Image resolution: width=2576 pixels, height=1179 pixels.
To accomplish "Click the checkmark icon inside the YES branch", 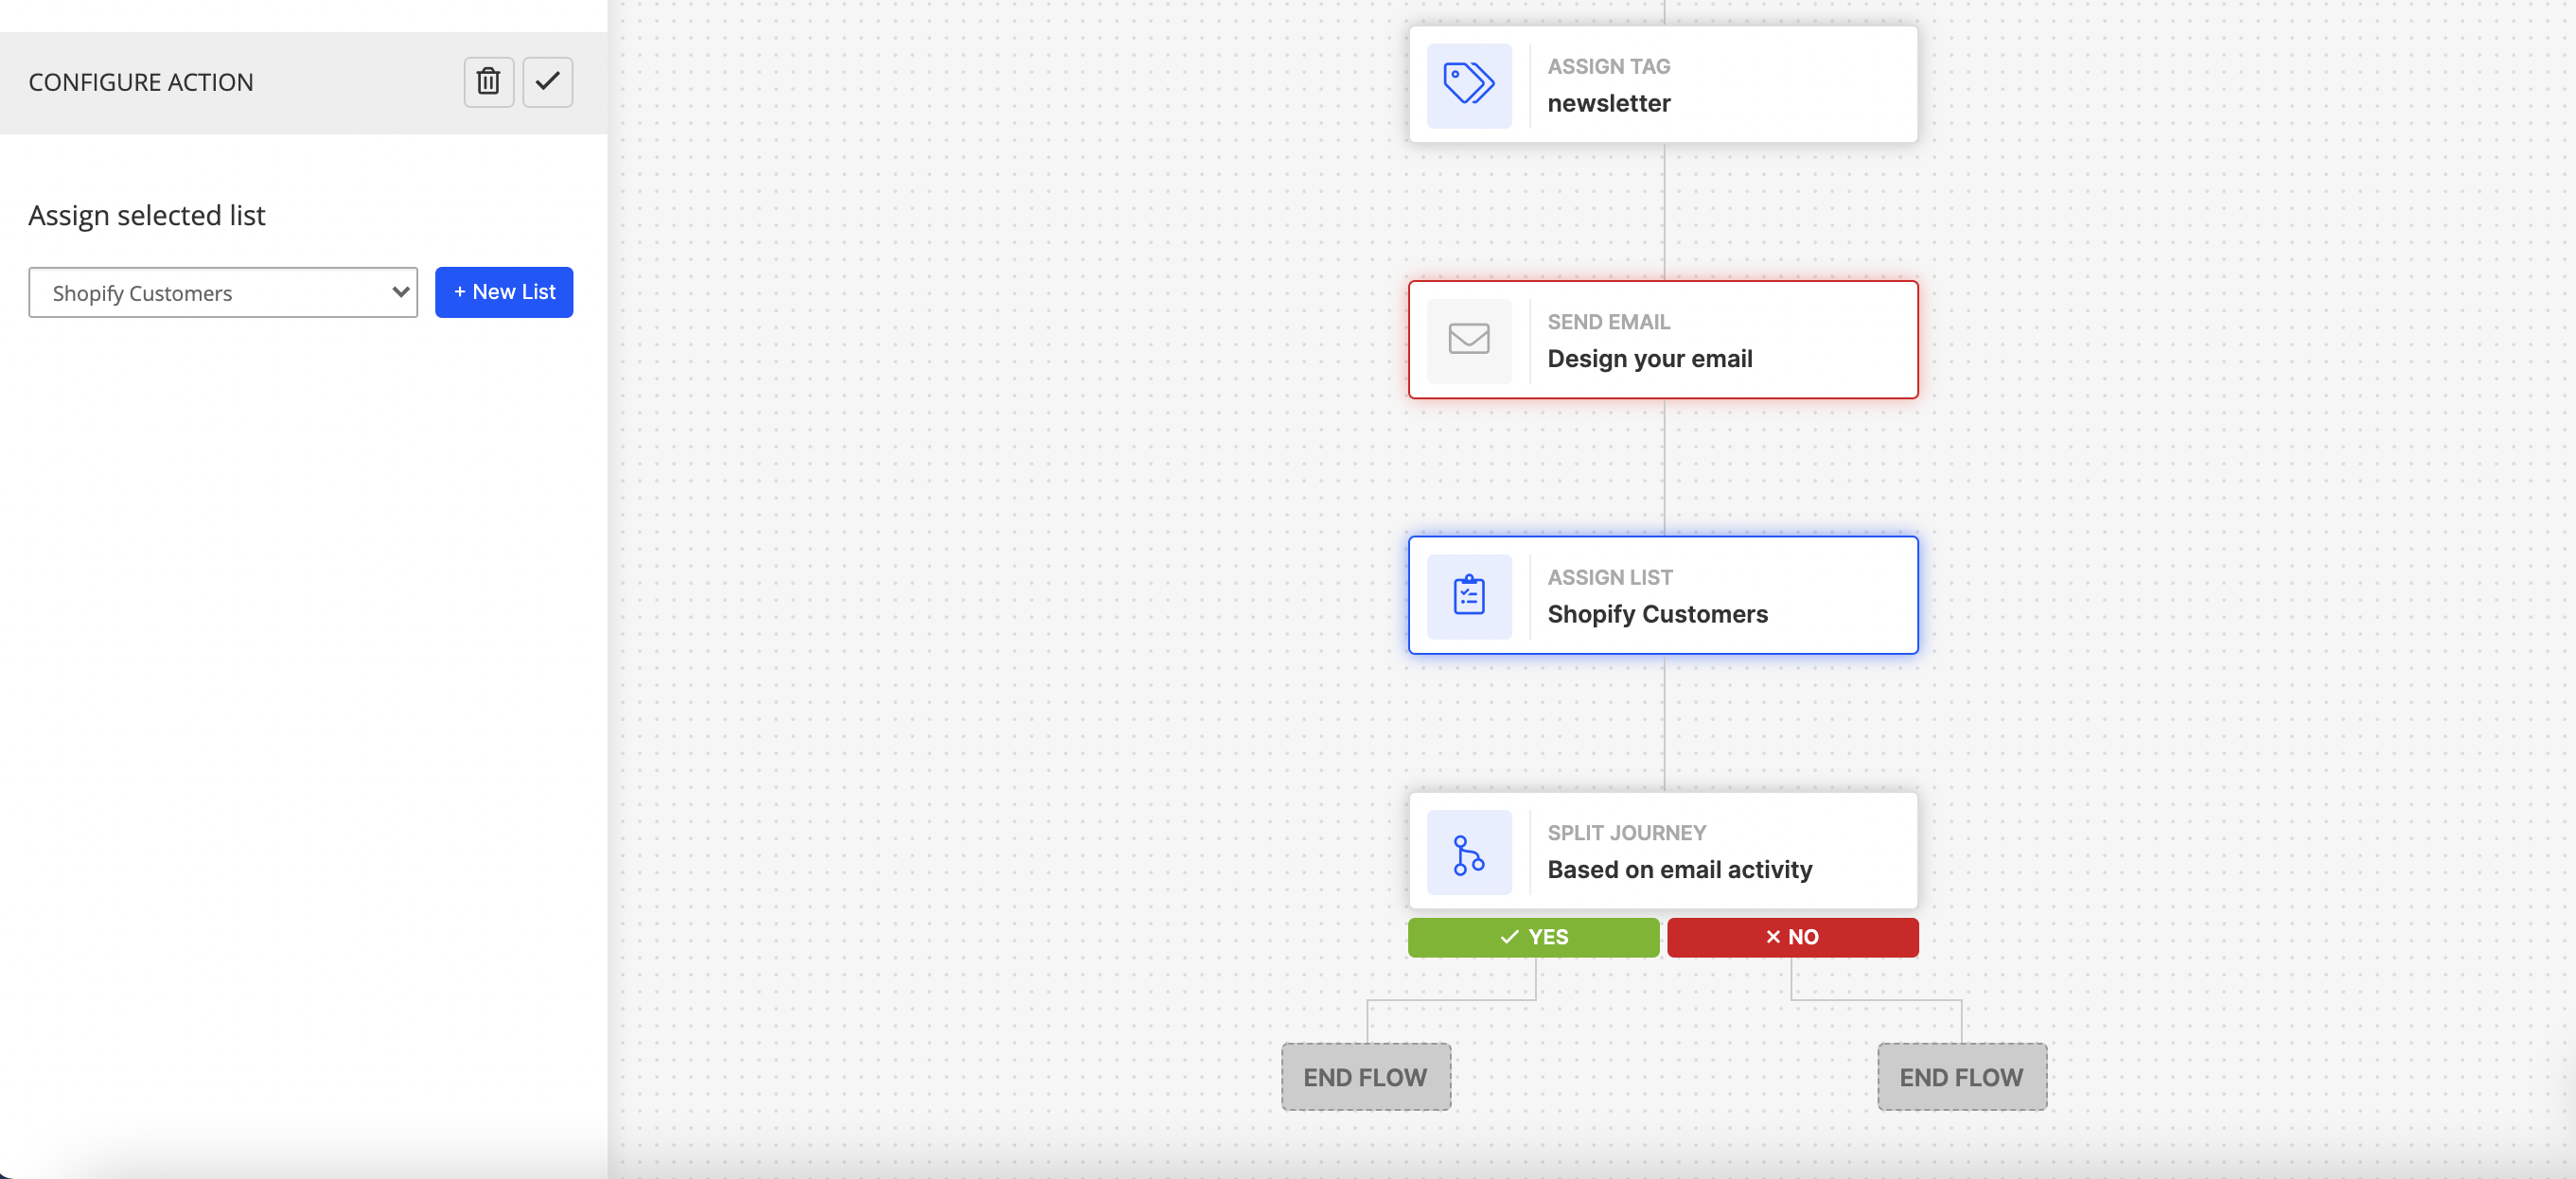I will pyautogui.click(x=1508, y=936).
